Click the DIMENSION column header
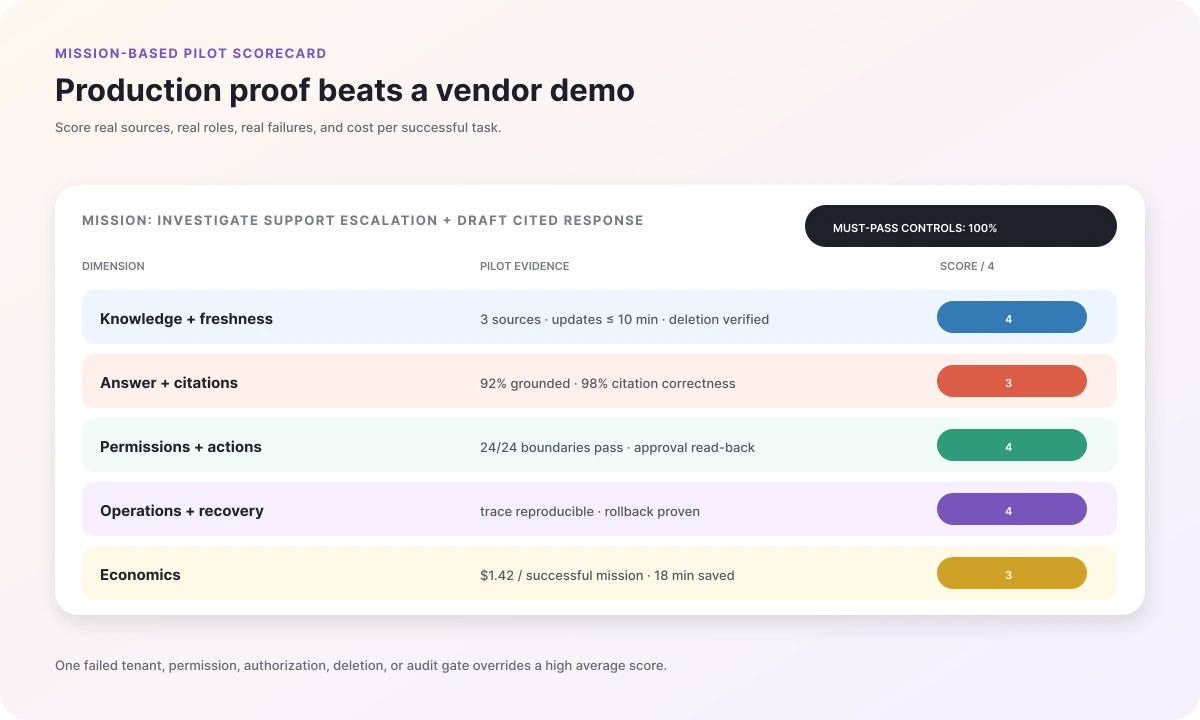Screen dimensions: 1200x720 coord(113,266)
